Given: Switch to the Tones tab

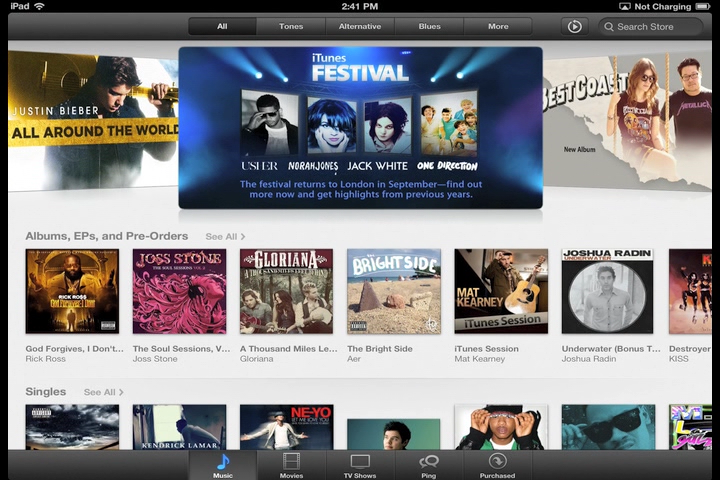Looking at the screenshot, I should (291, 27).
